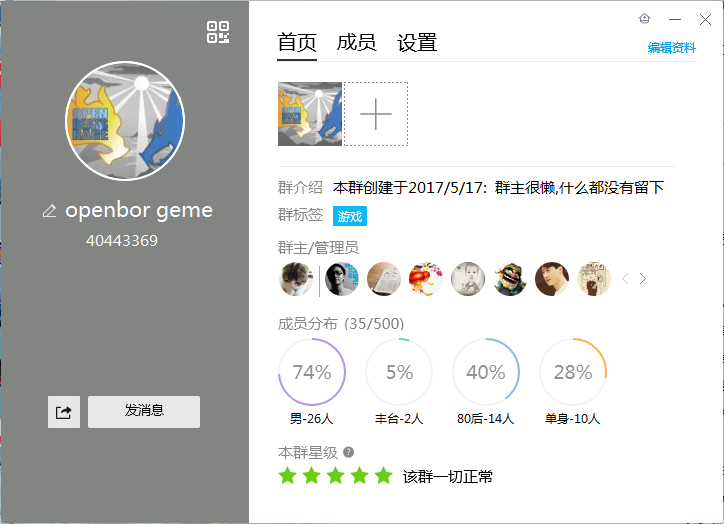
Task: Click the pencil icon beside openbor geme
Action: [x=49, y=211]
